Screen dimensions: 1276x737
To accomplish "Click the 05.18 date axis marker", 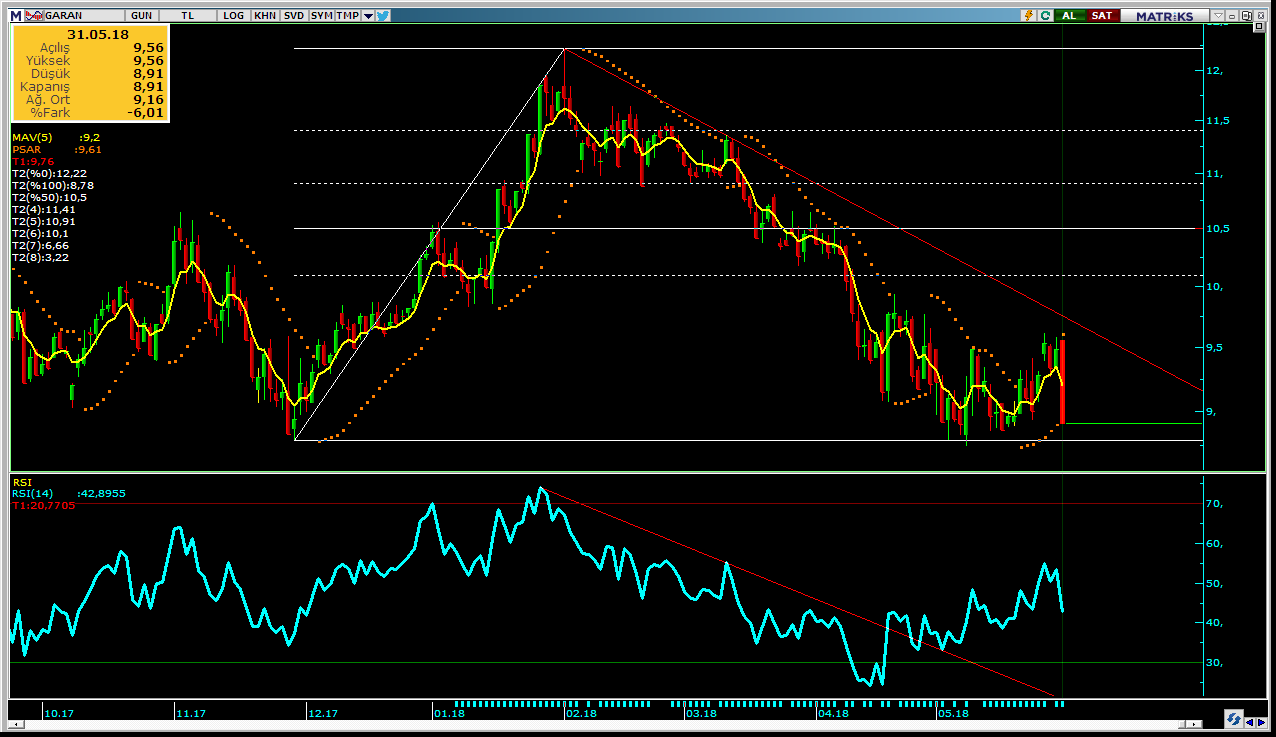I will point(953,713).
